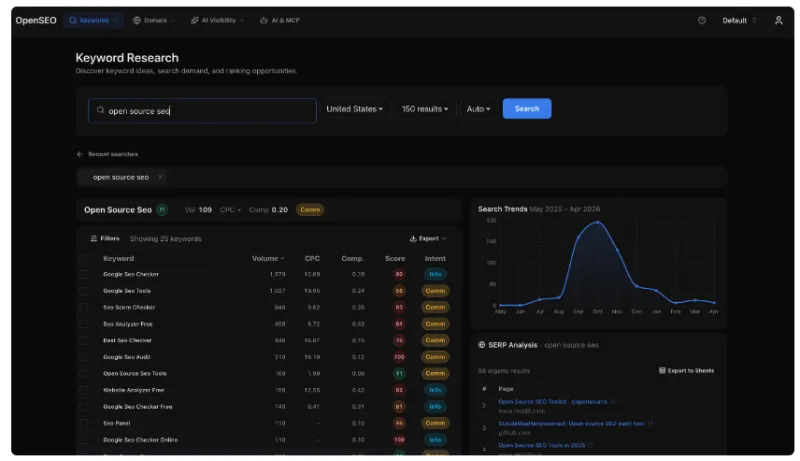Click the back arrow beside Recent searches
This screenshot has width=800, height=461.
pos(80,154)
